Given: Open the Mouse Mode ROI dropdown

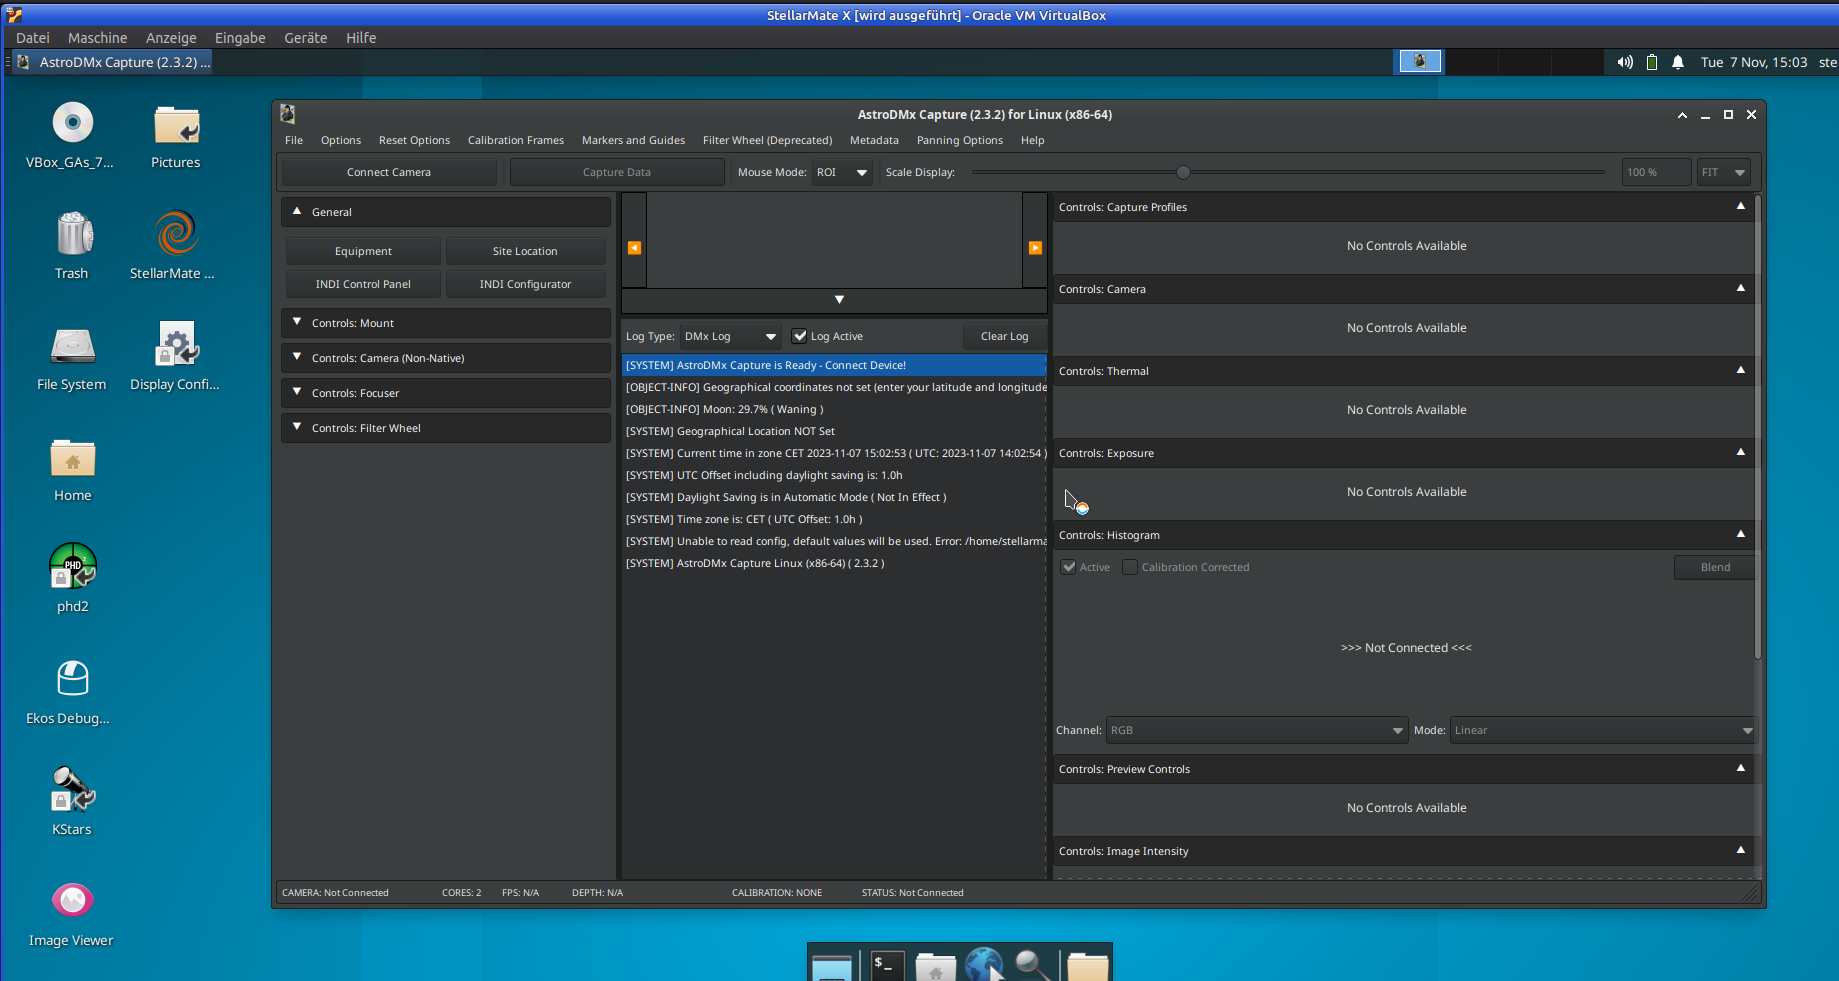Looking at the screenshot, I should pos(842,172).
